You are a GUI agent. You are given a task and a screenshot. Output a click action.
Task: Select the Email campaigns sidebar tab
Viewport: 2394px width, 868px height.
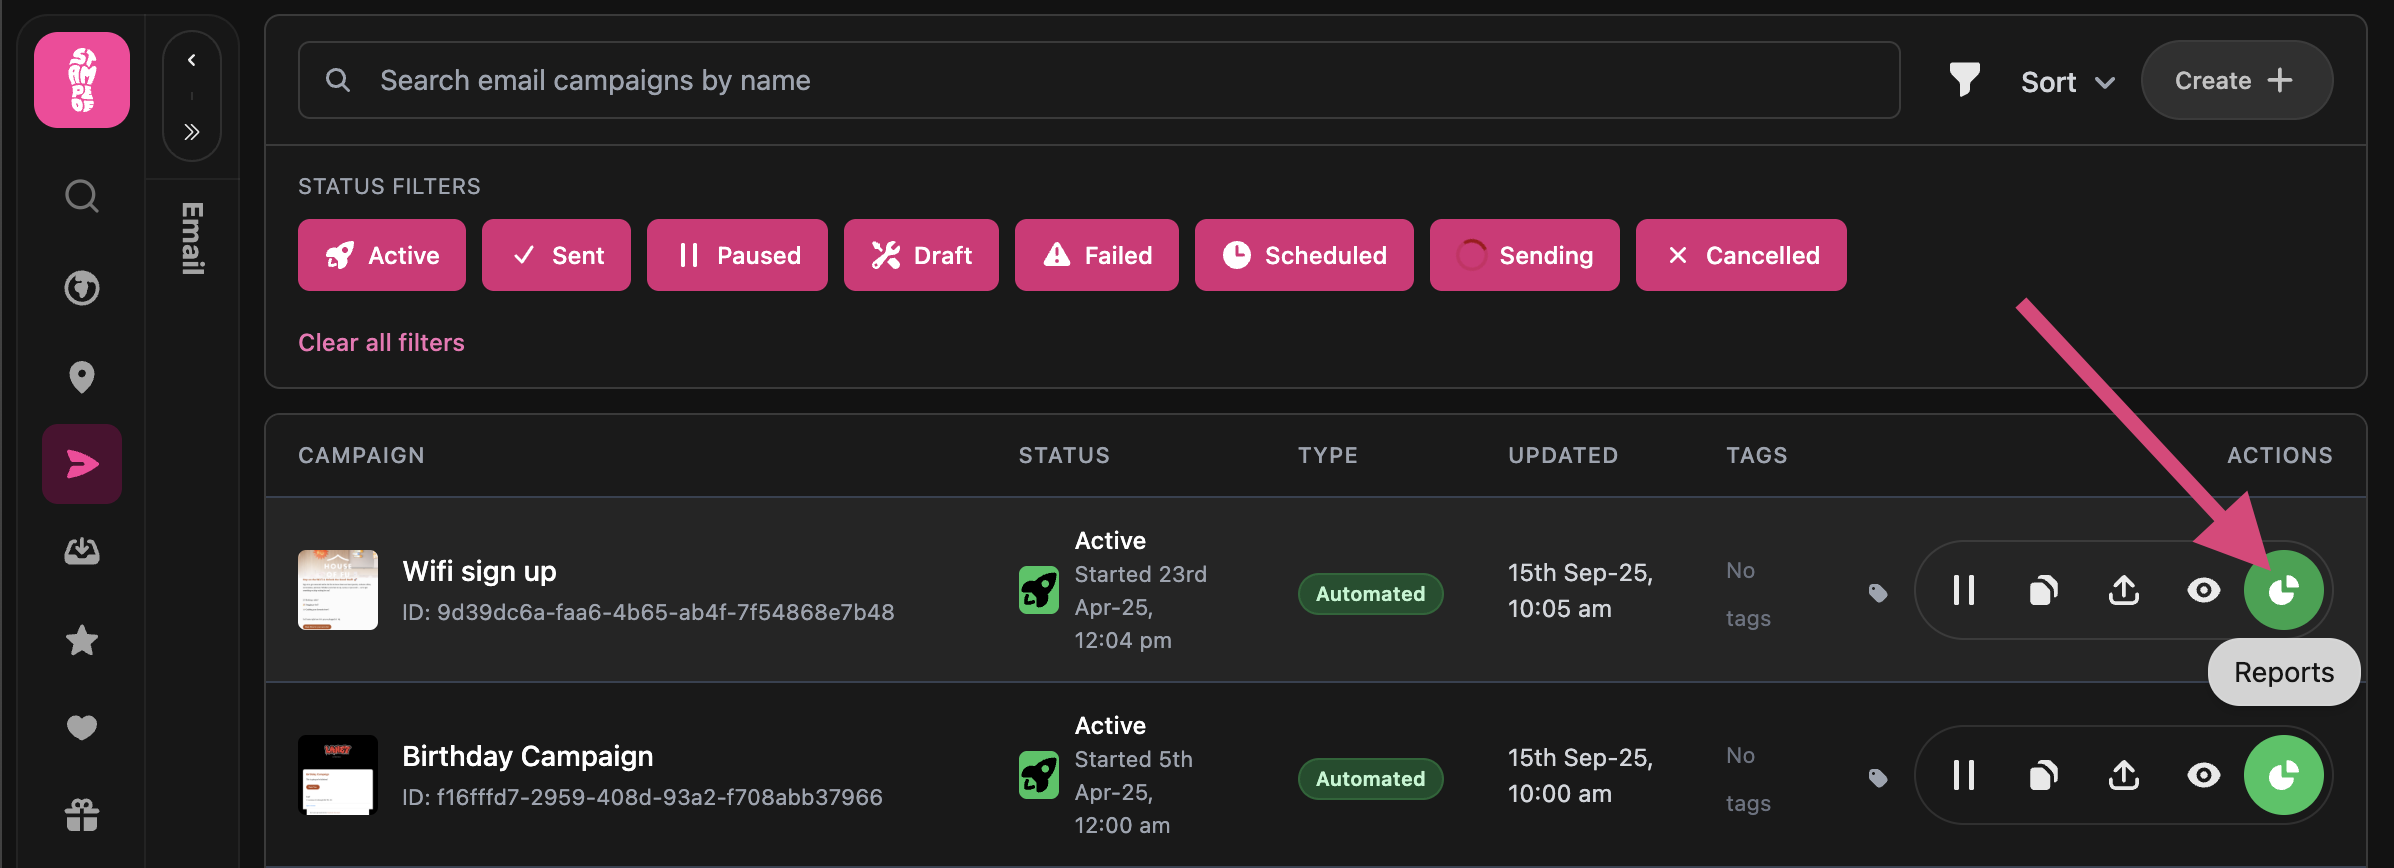[82, 464]
